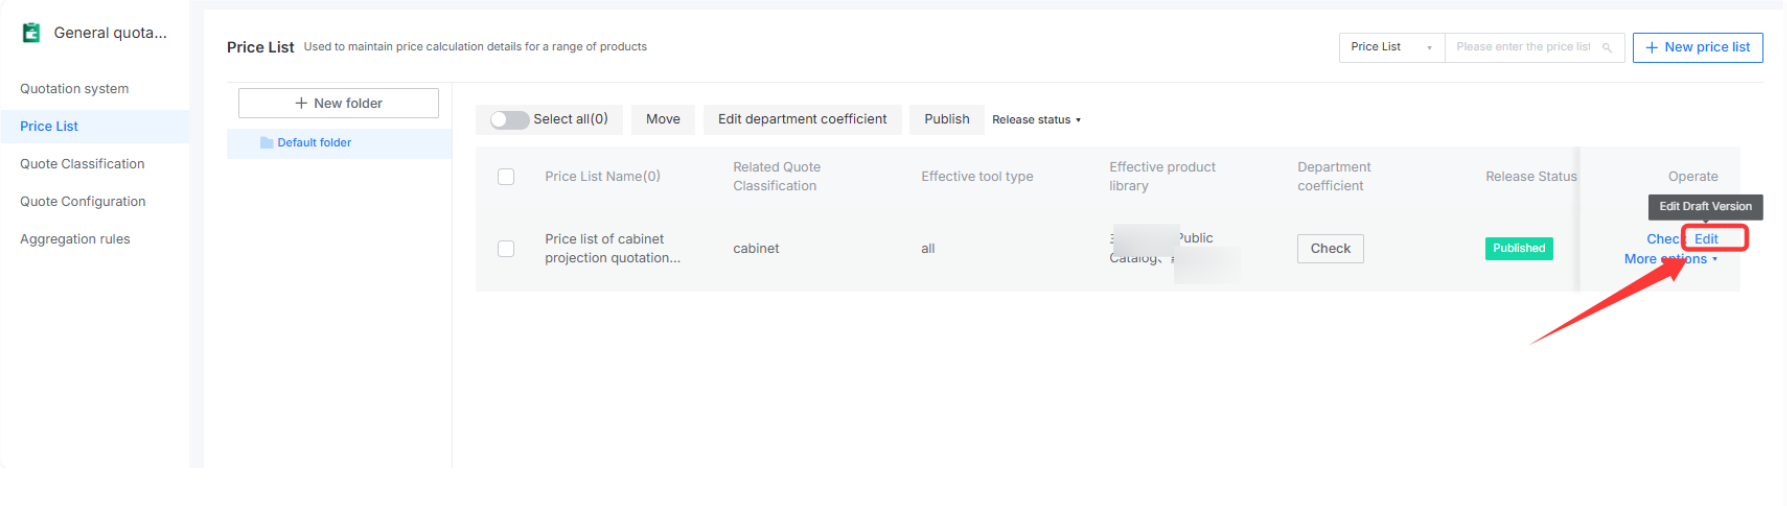
Task: Click the Related Quote Classification column header
Action: point(776,177)
